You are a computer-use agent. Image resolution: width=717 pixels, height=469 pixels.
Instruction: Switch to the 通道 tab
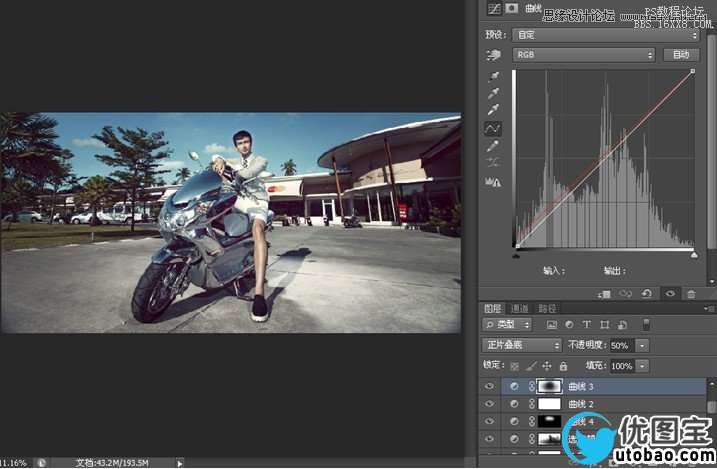519,309
